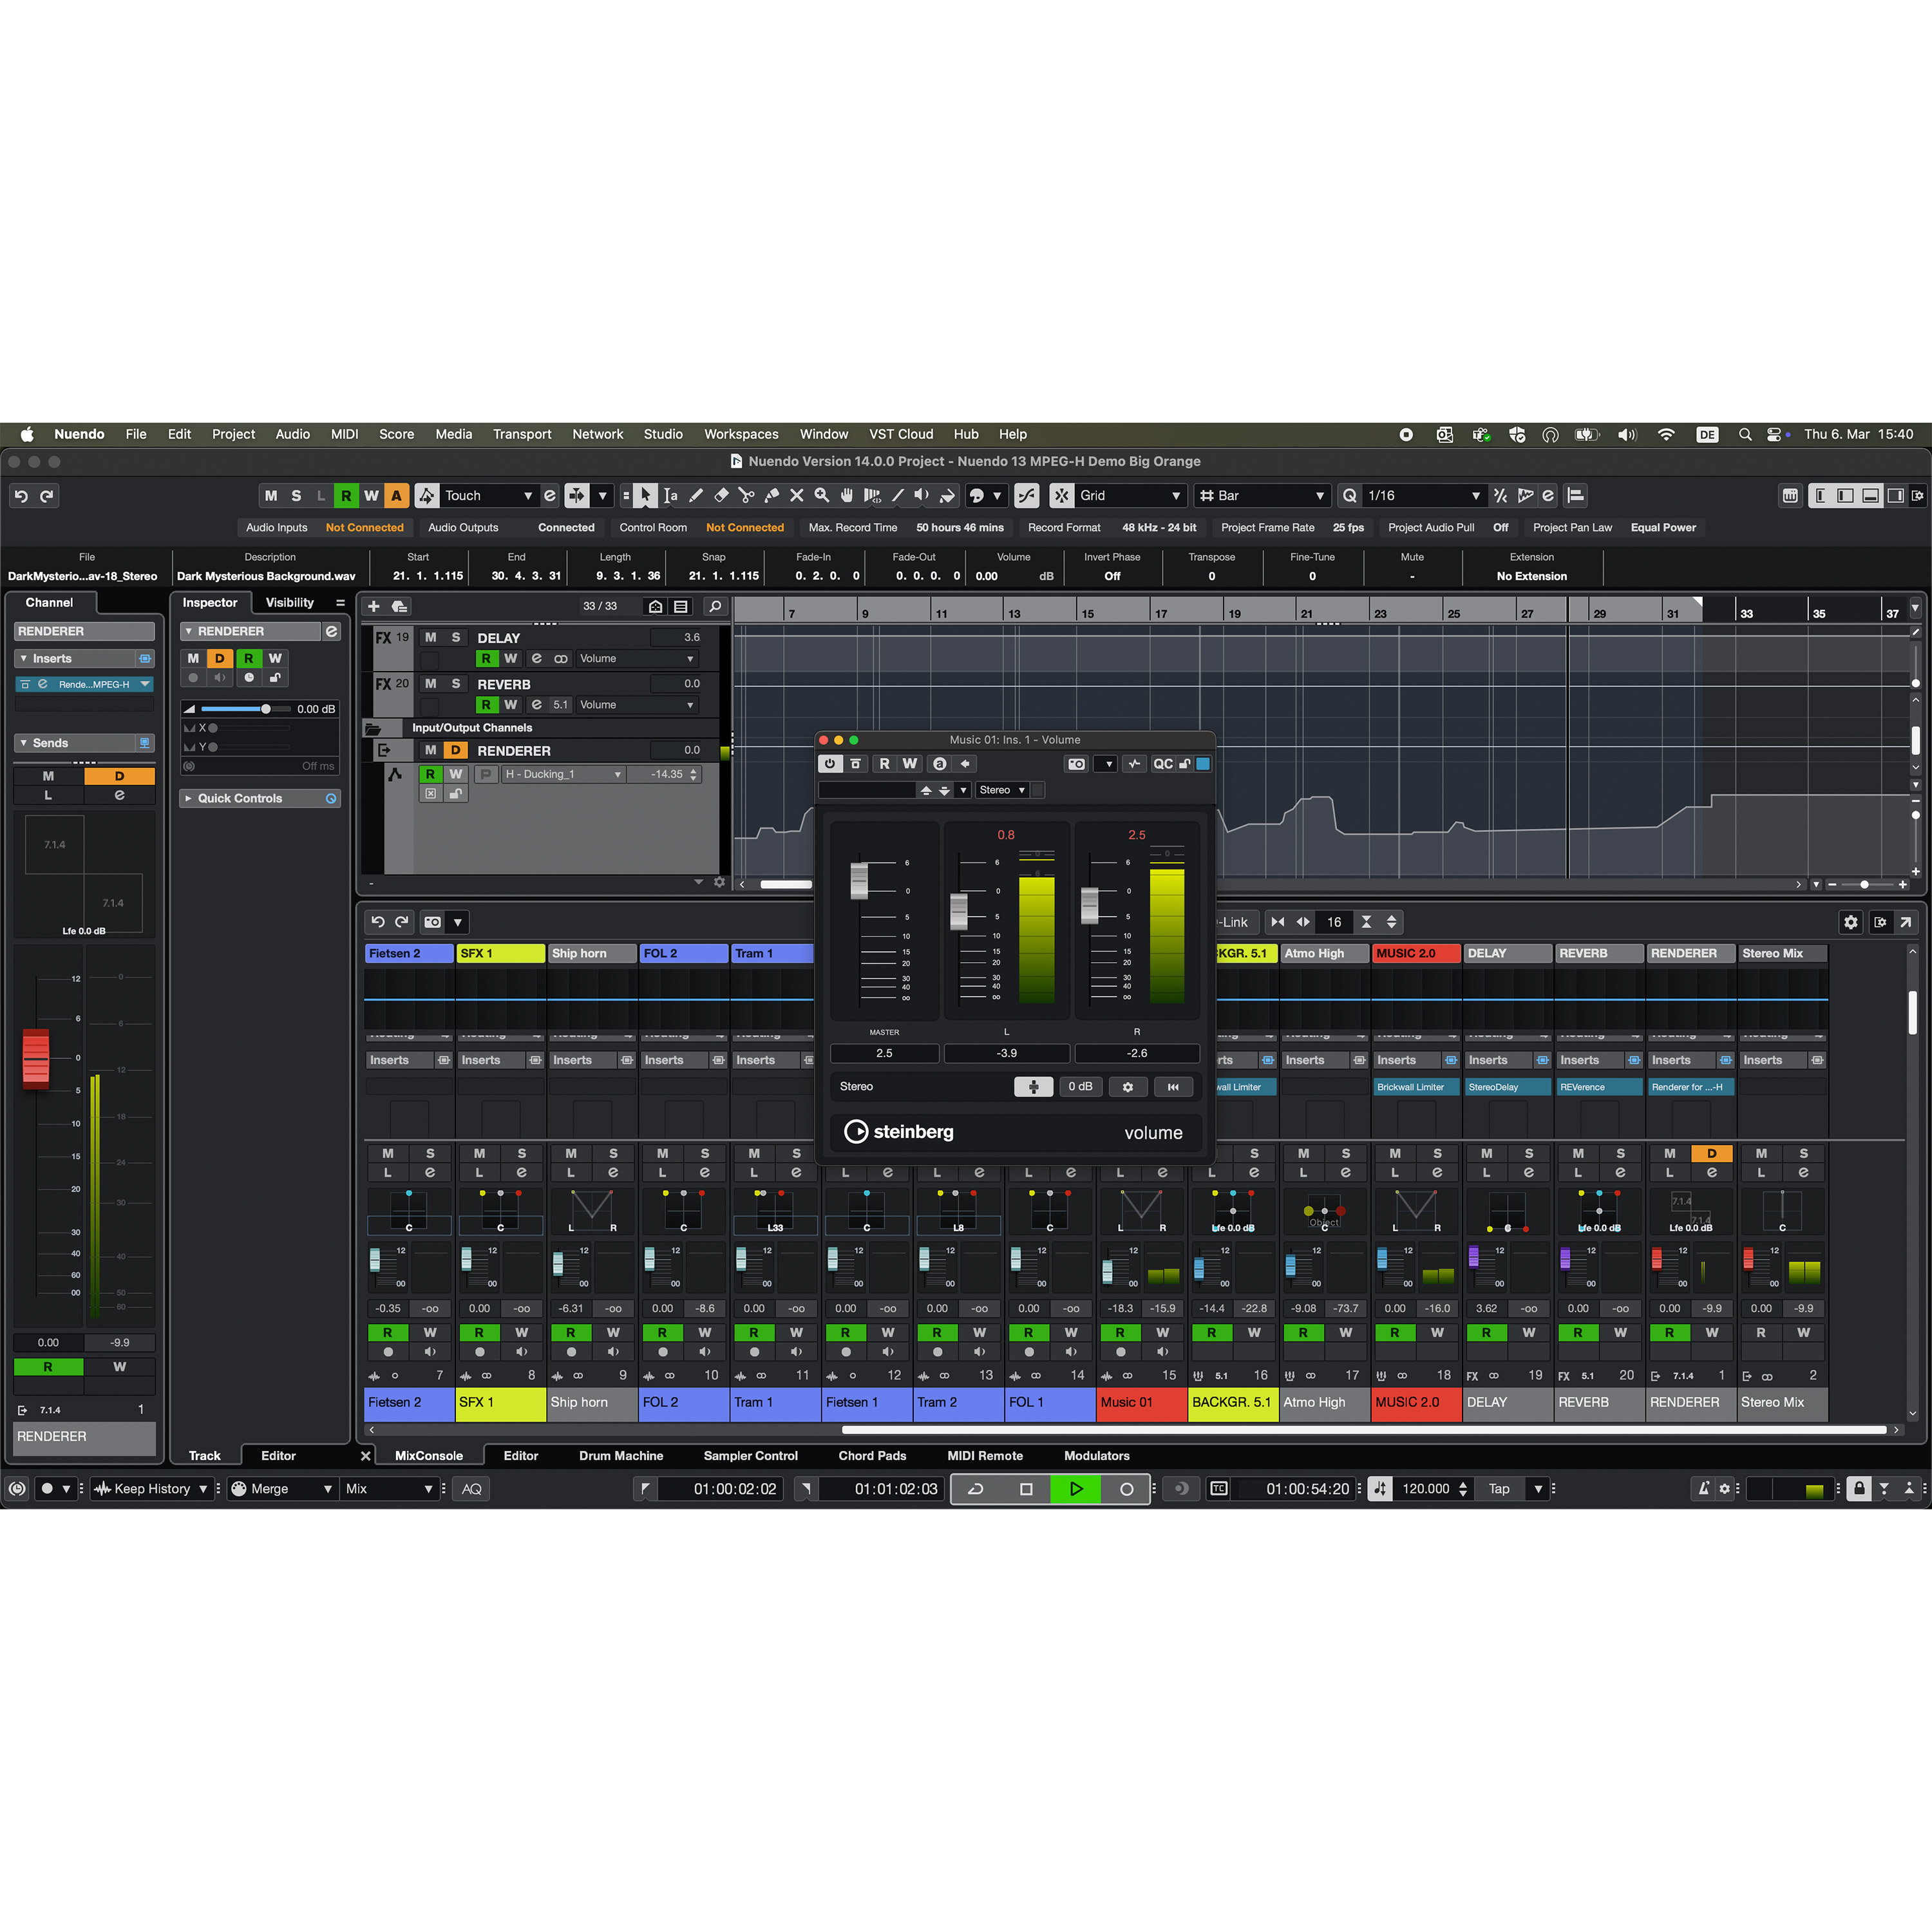Select the Split tool
Image resolution: width=1932 pixels, height=1932 pixels.
pyautogui.click(x=746, y=495)
